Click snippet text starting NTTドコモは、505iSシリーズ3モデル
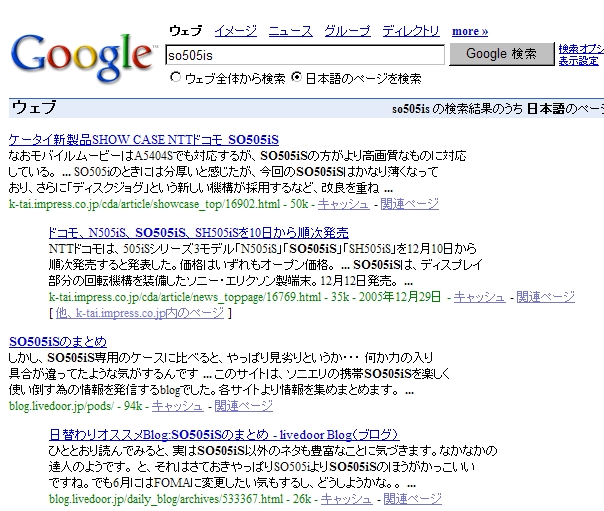 [265, 265]
